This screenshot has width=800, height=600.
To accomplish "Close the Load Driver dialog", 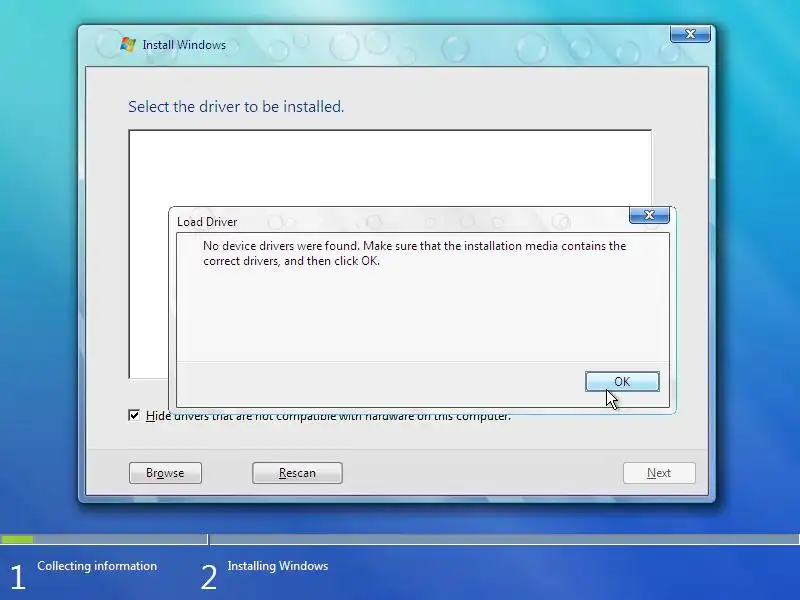I will click(x=649, y=215).
